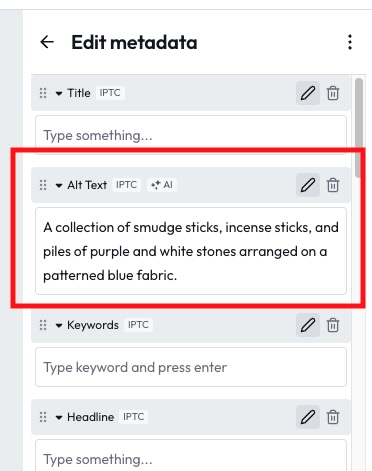Screen dimensions: 372x471
Task: Delete the Title field with trash icon
Action: tap(333, 93)
